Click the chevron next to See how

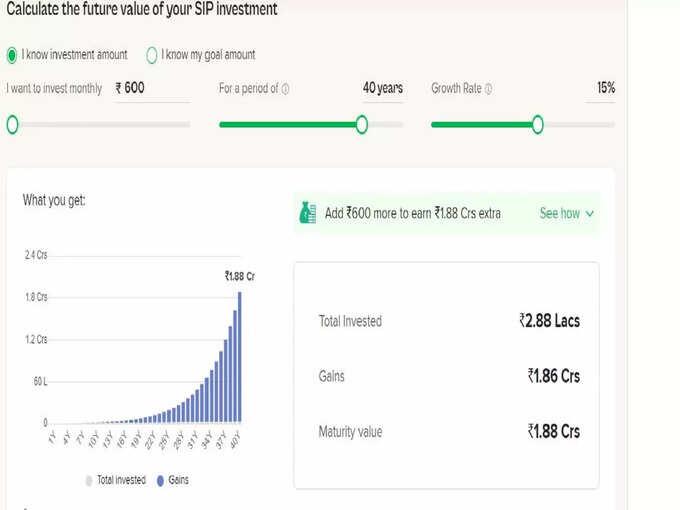pyautogui.click(x=590, y=213)
